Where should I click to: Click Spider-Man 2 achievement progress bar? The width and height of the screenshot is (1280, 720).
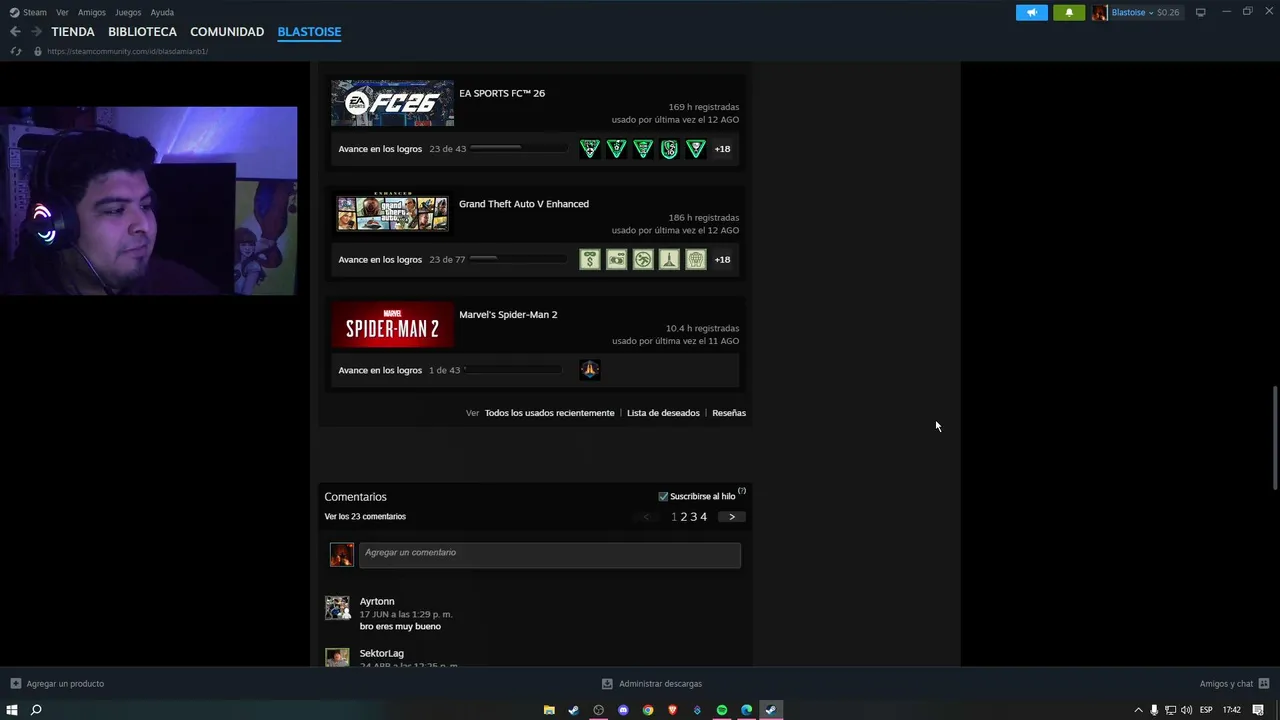[x=512, y=370]
